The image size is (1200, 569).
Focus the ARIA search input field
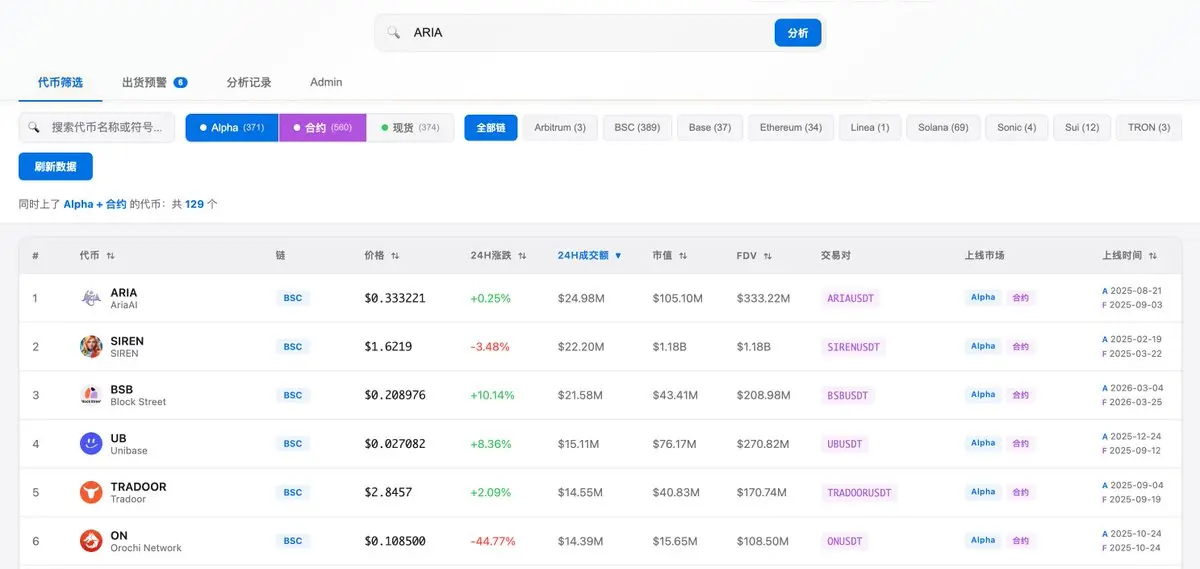[590, 33]
